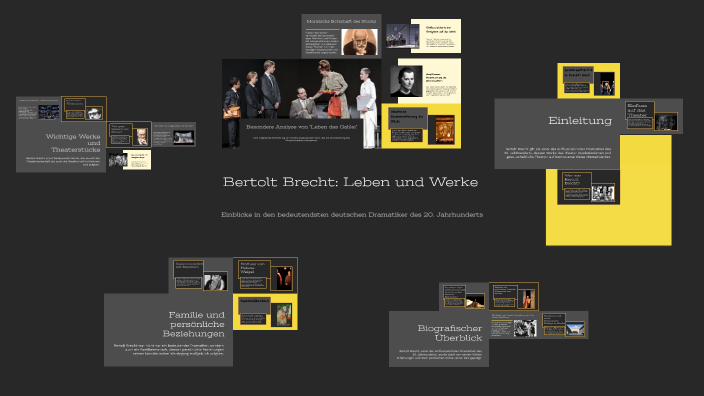Select the main title 'Bertolt Brecht: Leben und Werke'
The width and height of the screenshot is (704, 396).
point(350,182)
